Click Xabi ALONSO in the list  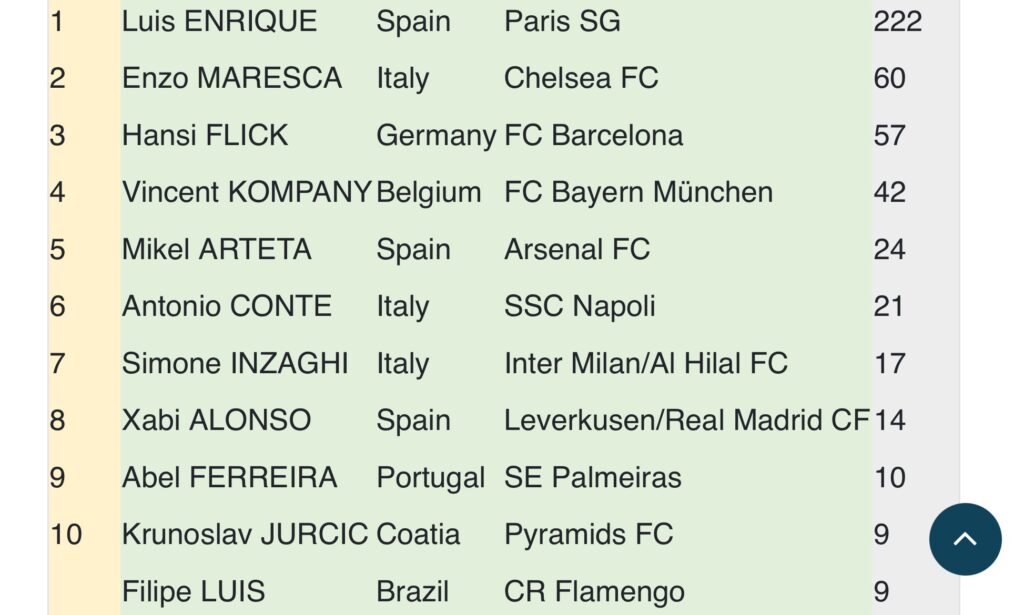tap(216, 420)
